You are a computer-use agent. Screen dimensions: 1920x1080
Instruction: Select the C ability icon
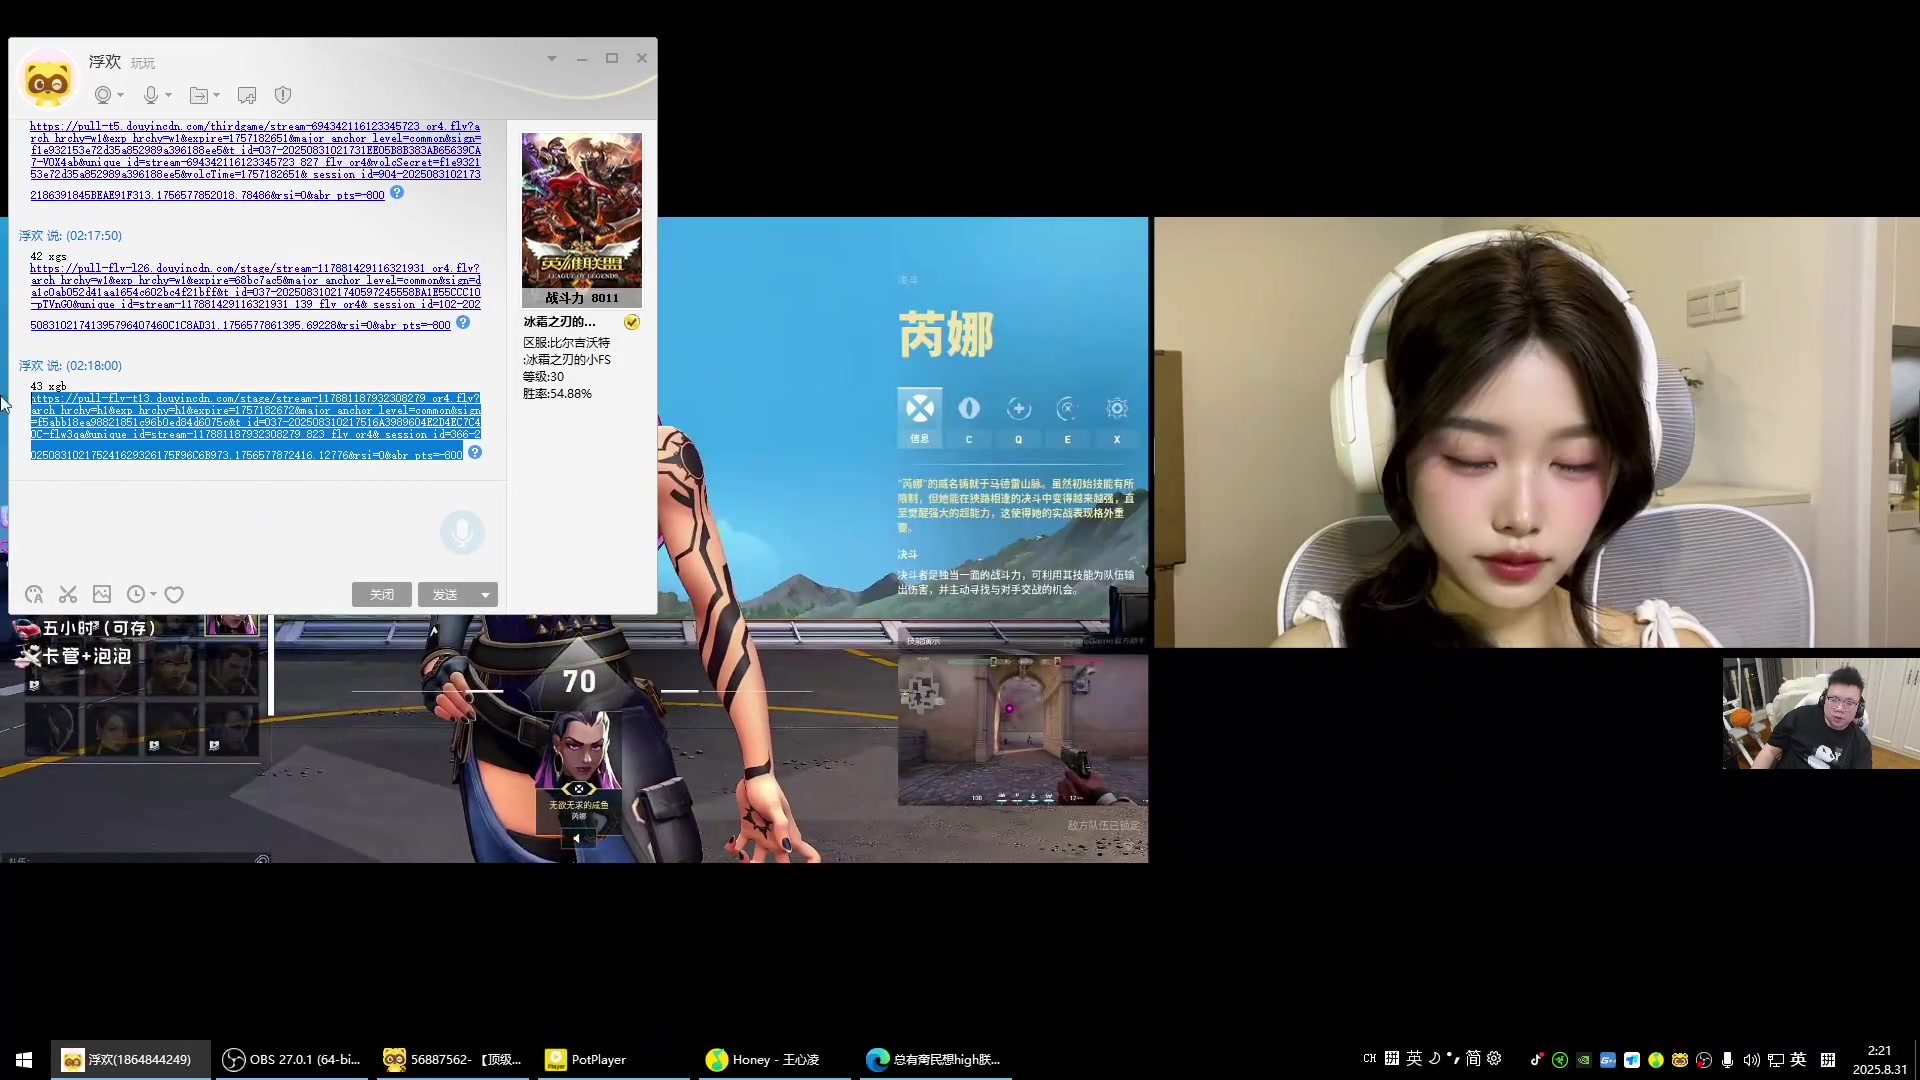tap(969, 408)
